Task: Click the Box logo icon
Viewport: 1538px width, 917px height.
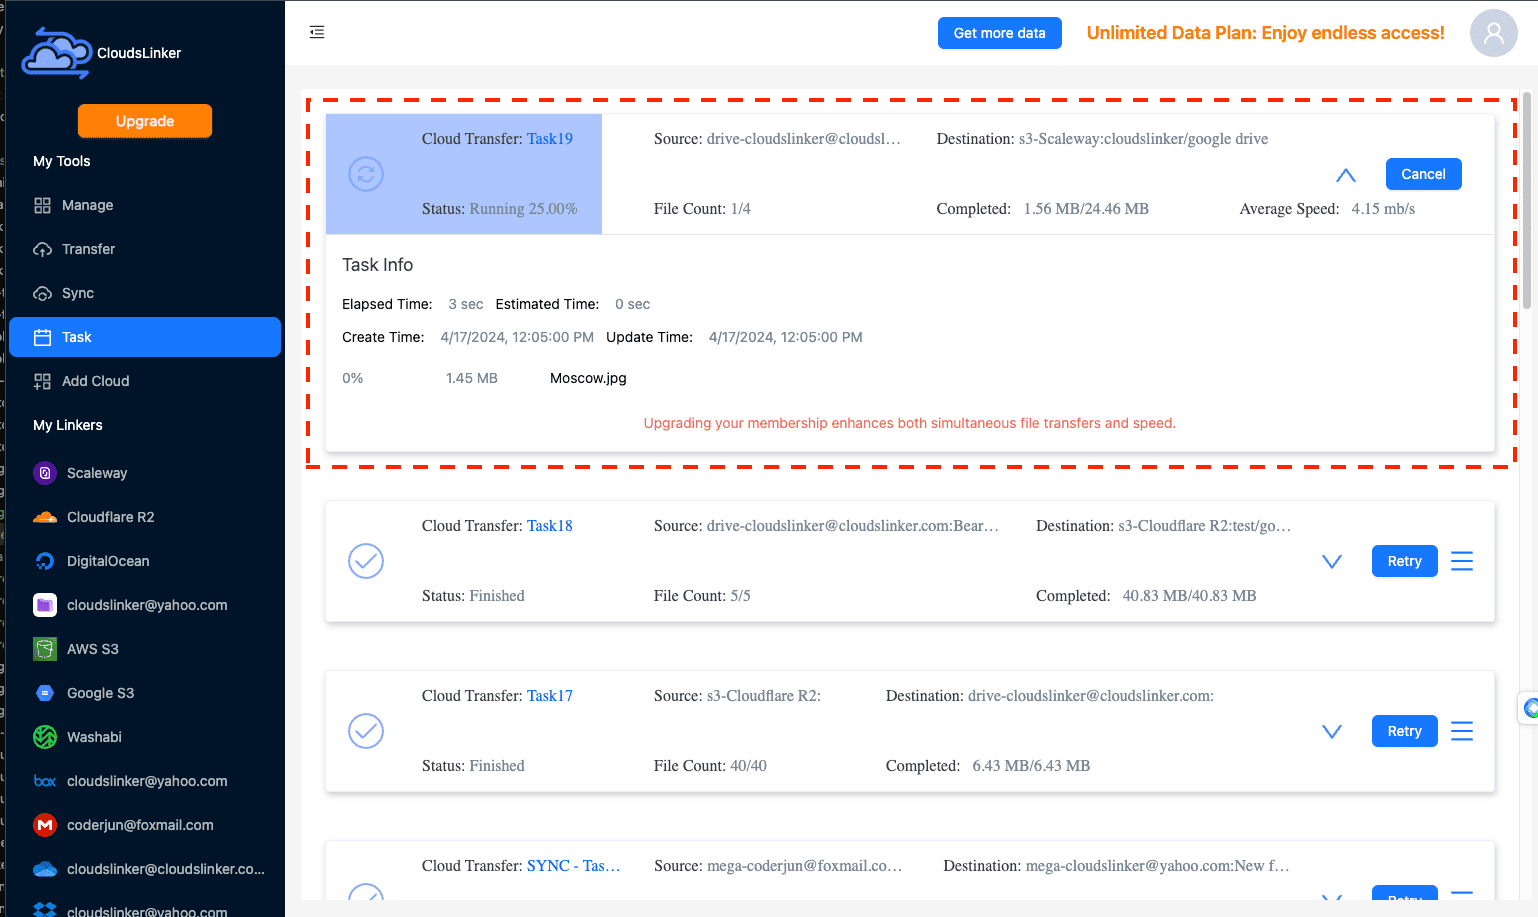Action: [x=45, y=781]
